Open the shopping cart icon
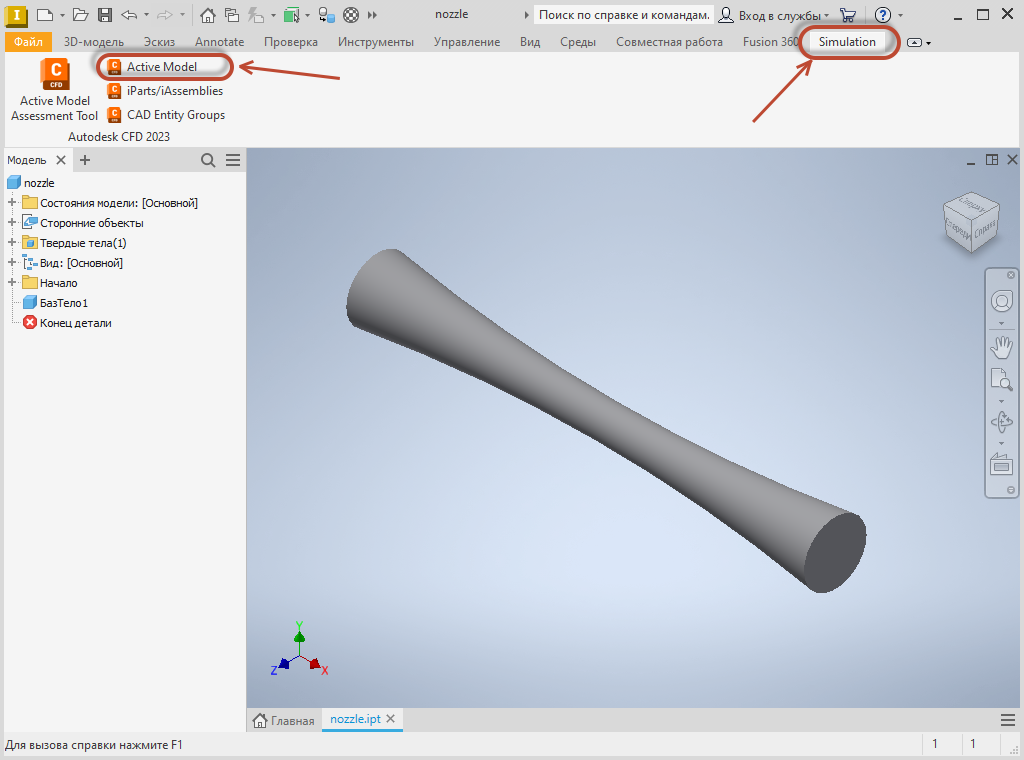 coord(848,14)
